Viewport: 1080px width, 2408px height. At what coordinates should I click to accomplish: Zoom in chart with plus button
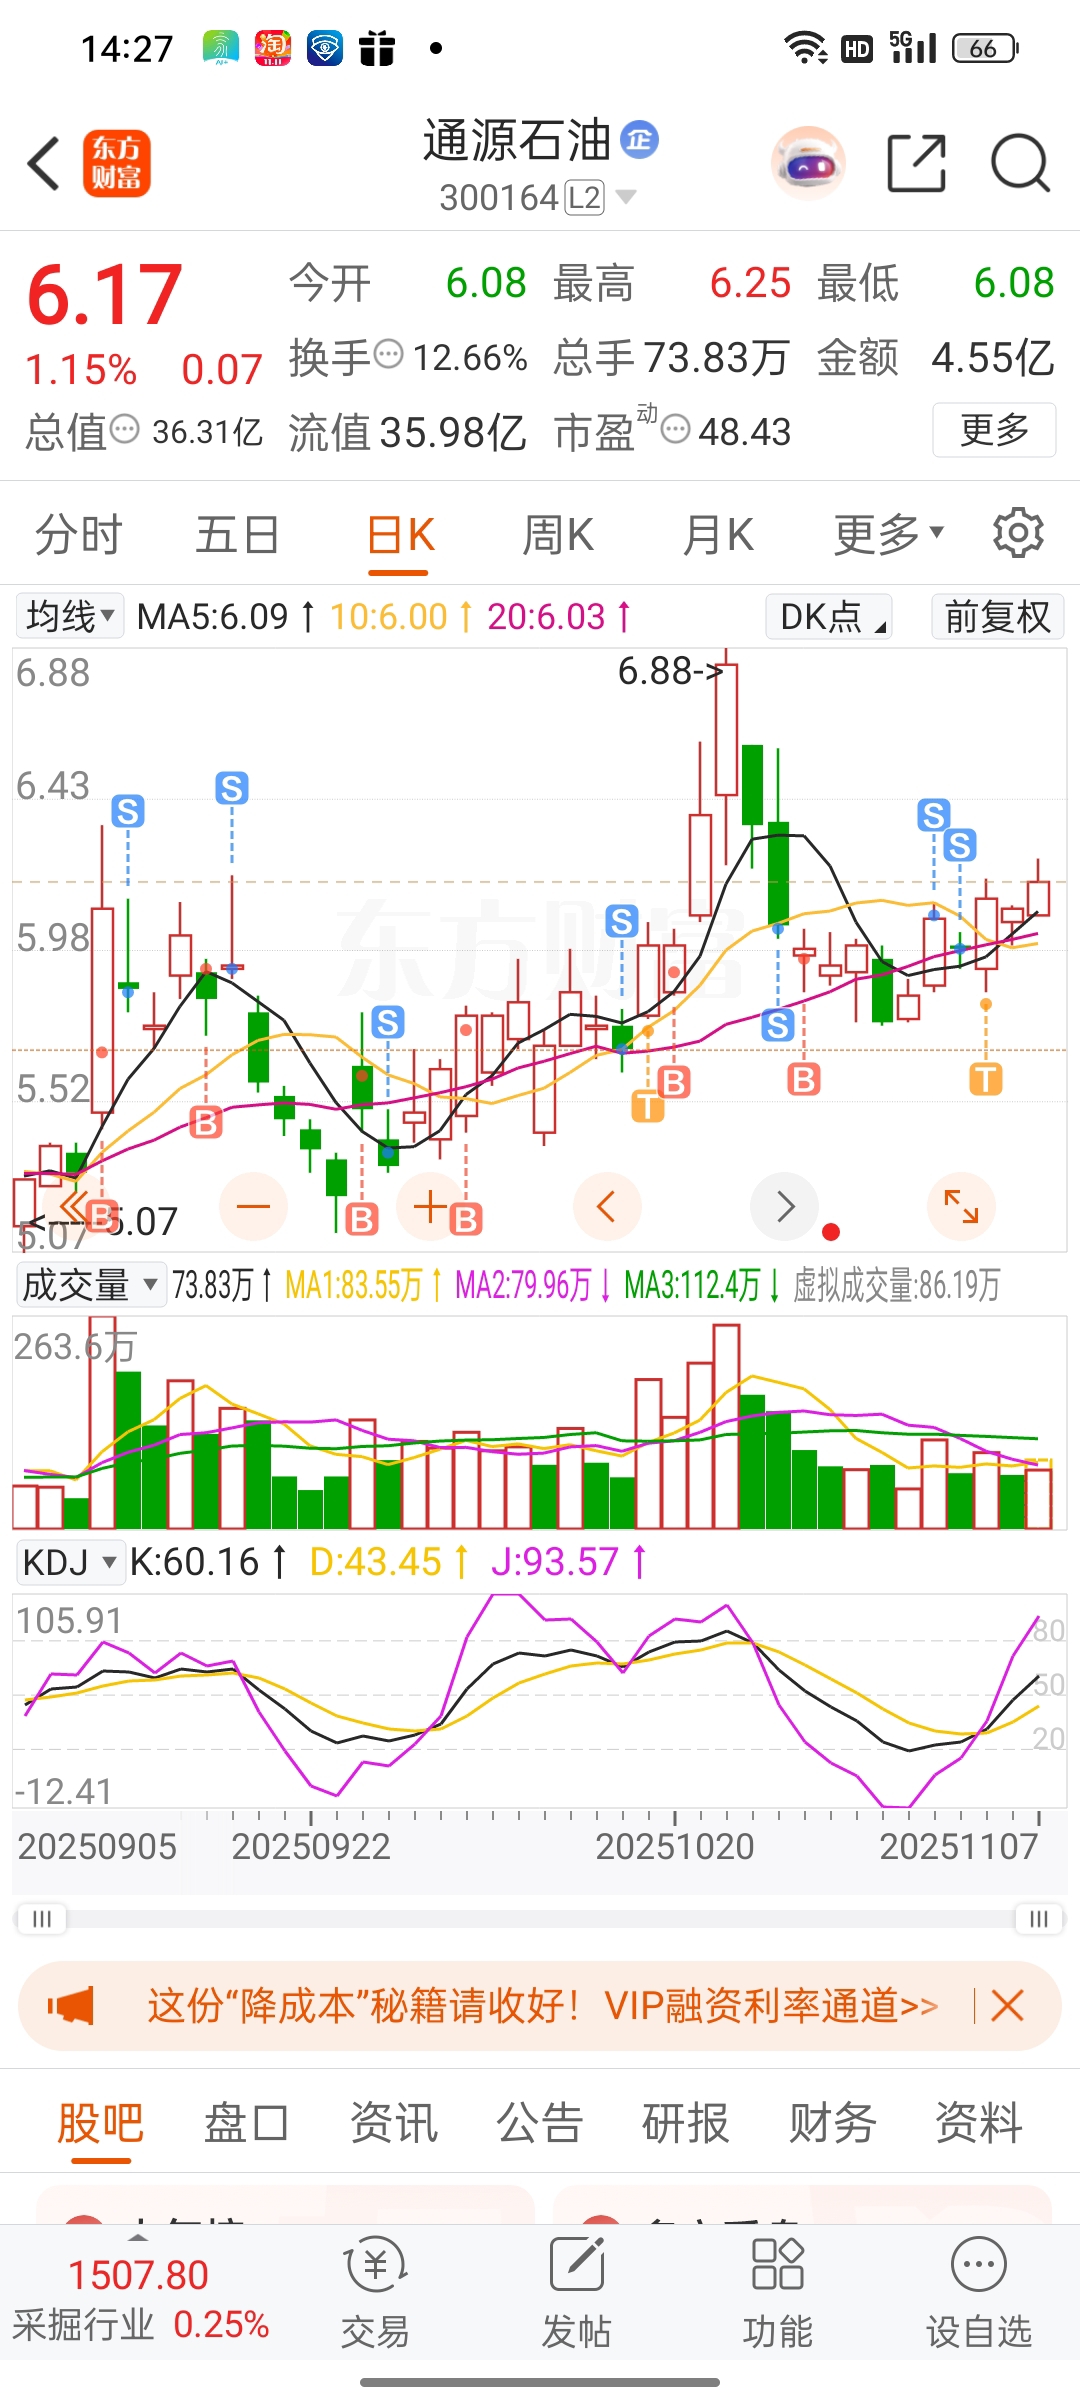430,1206
